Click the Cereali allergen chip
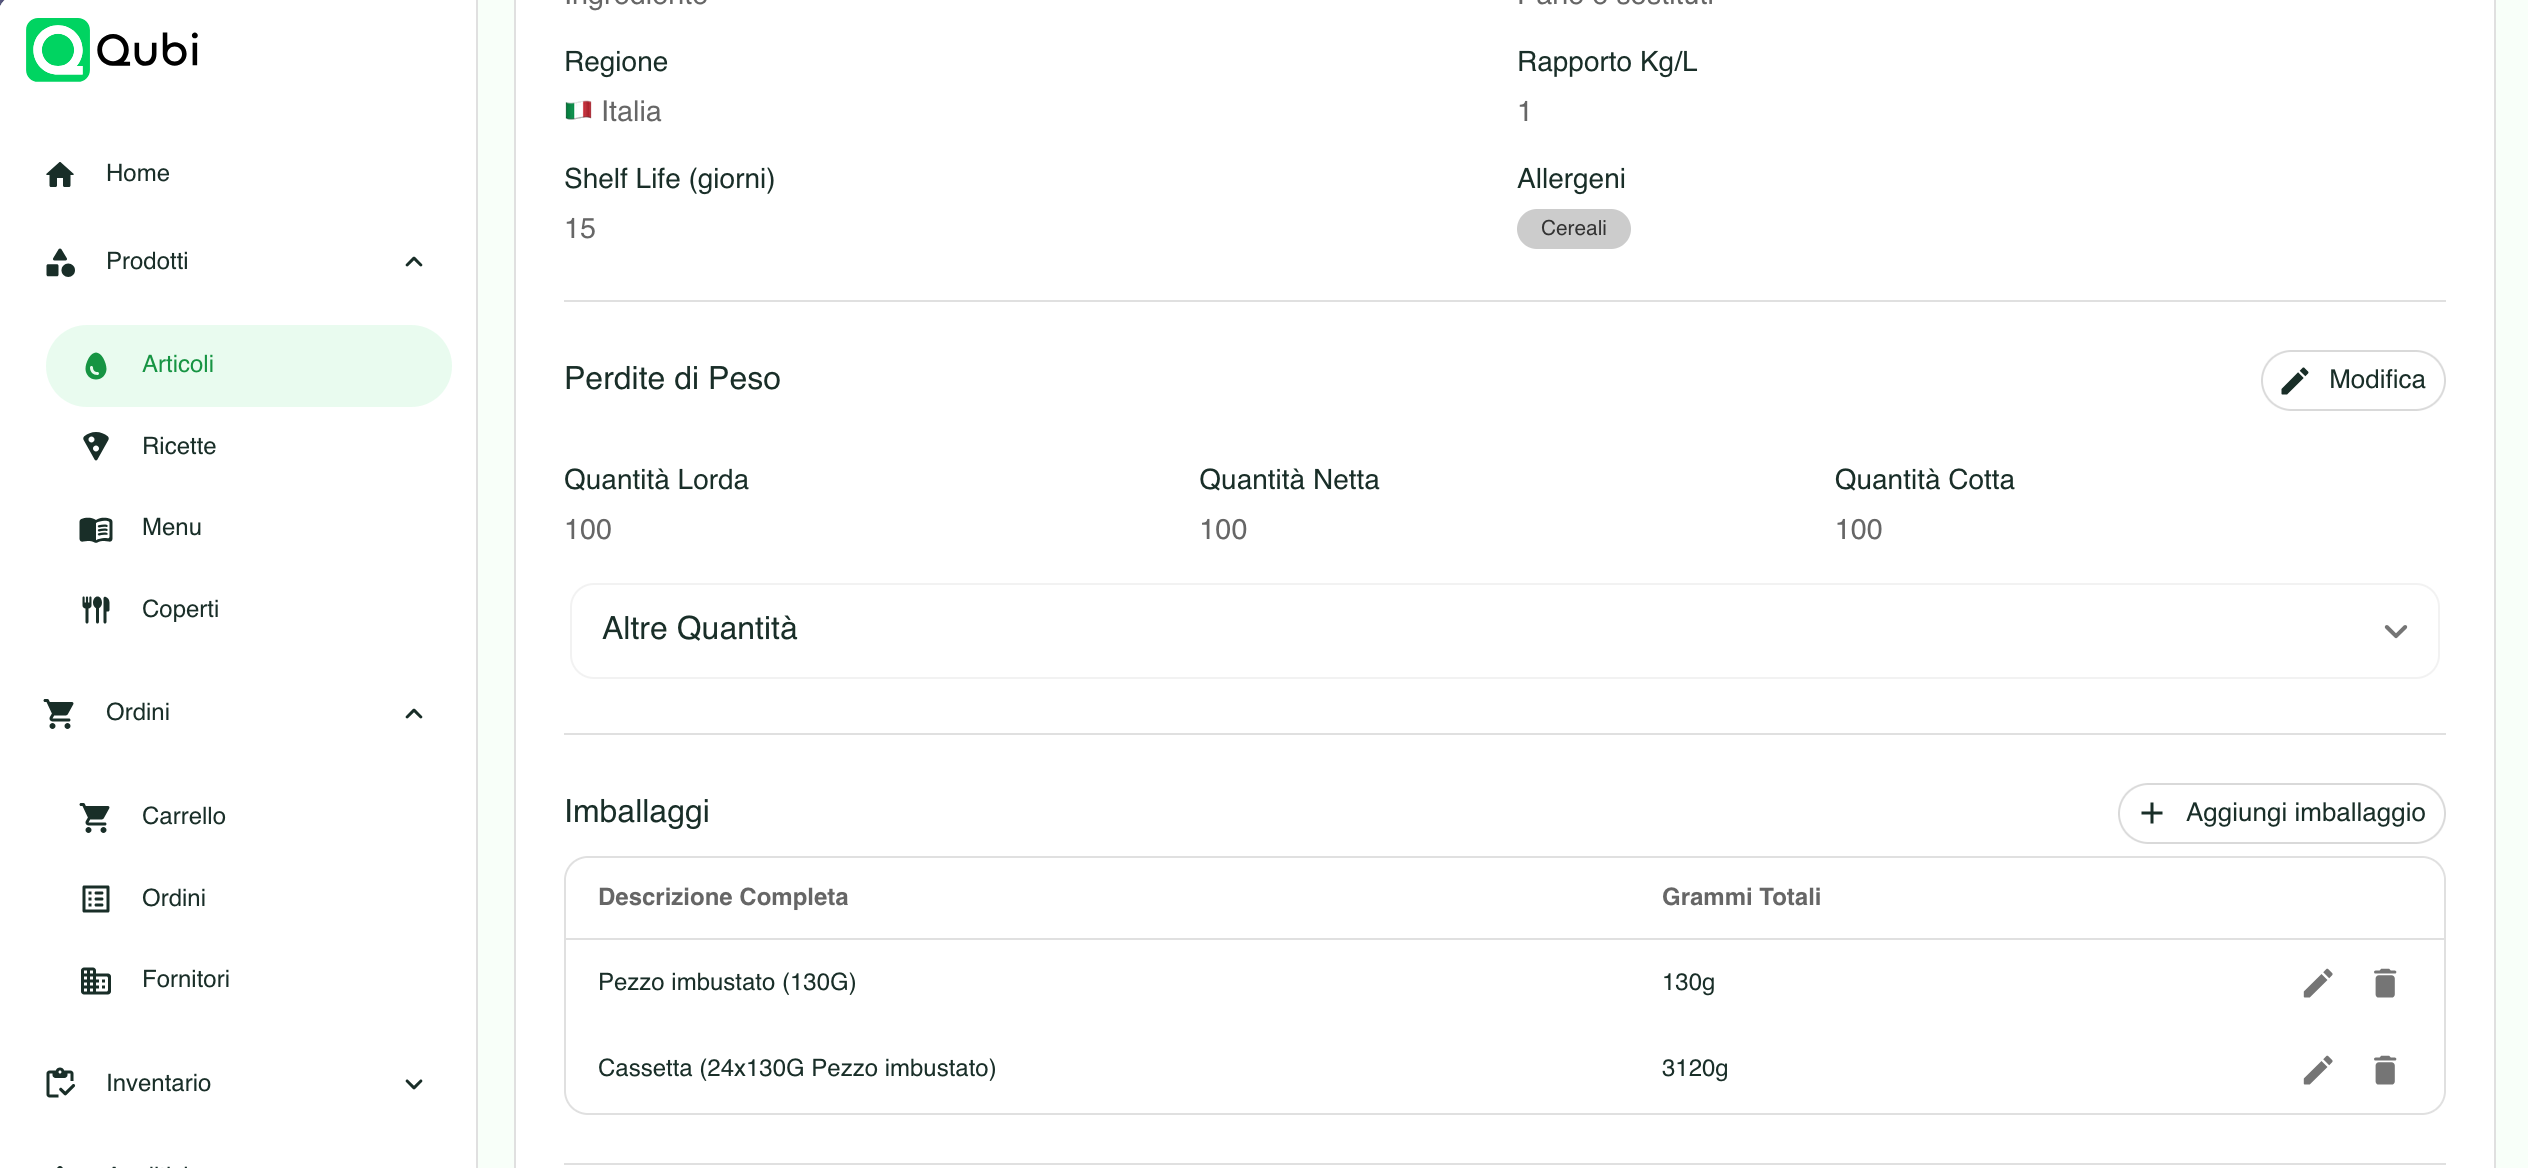This screenshot has height=1168, width=2528. 1573,228
